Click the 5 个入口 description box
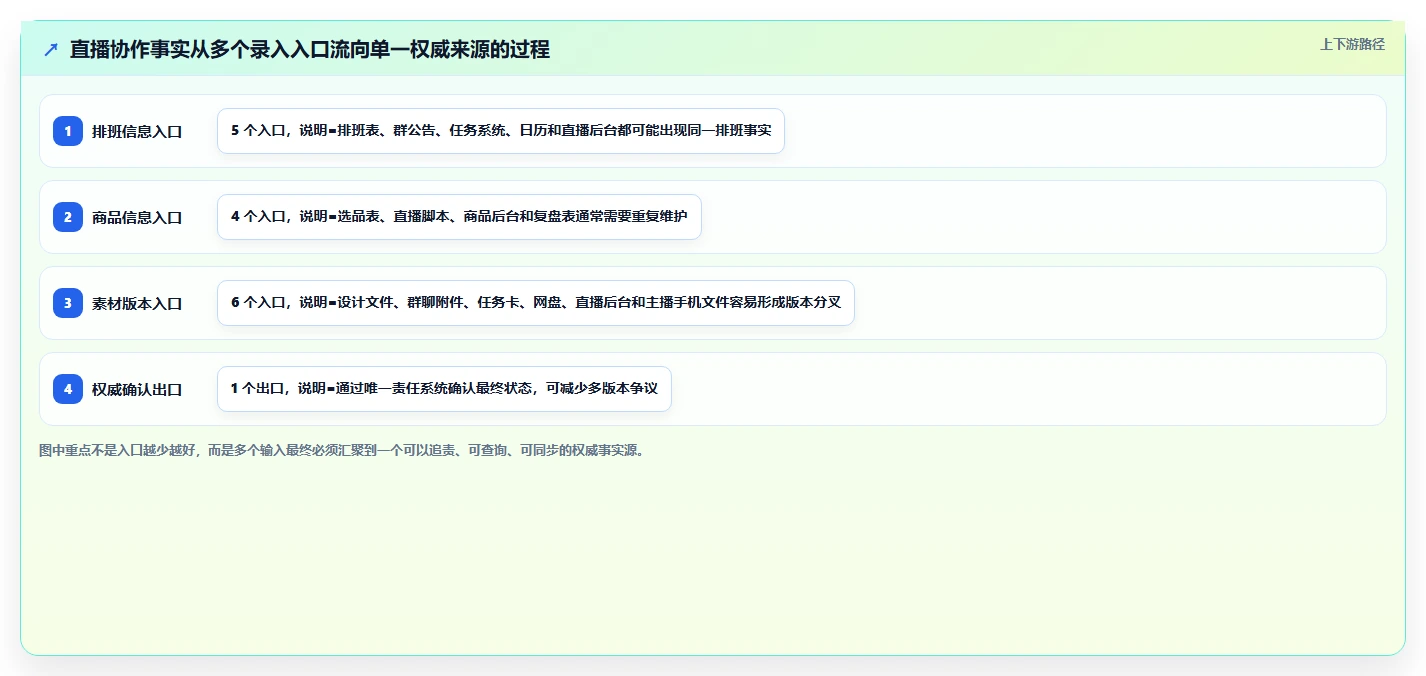This screenshot has height=676, width=1426. pyautogui.click(x=501, y=131)
